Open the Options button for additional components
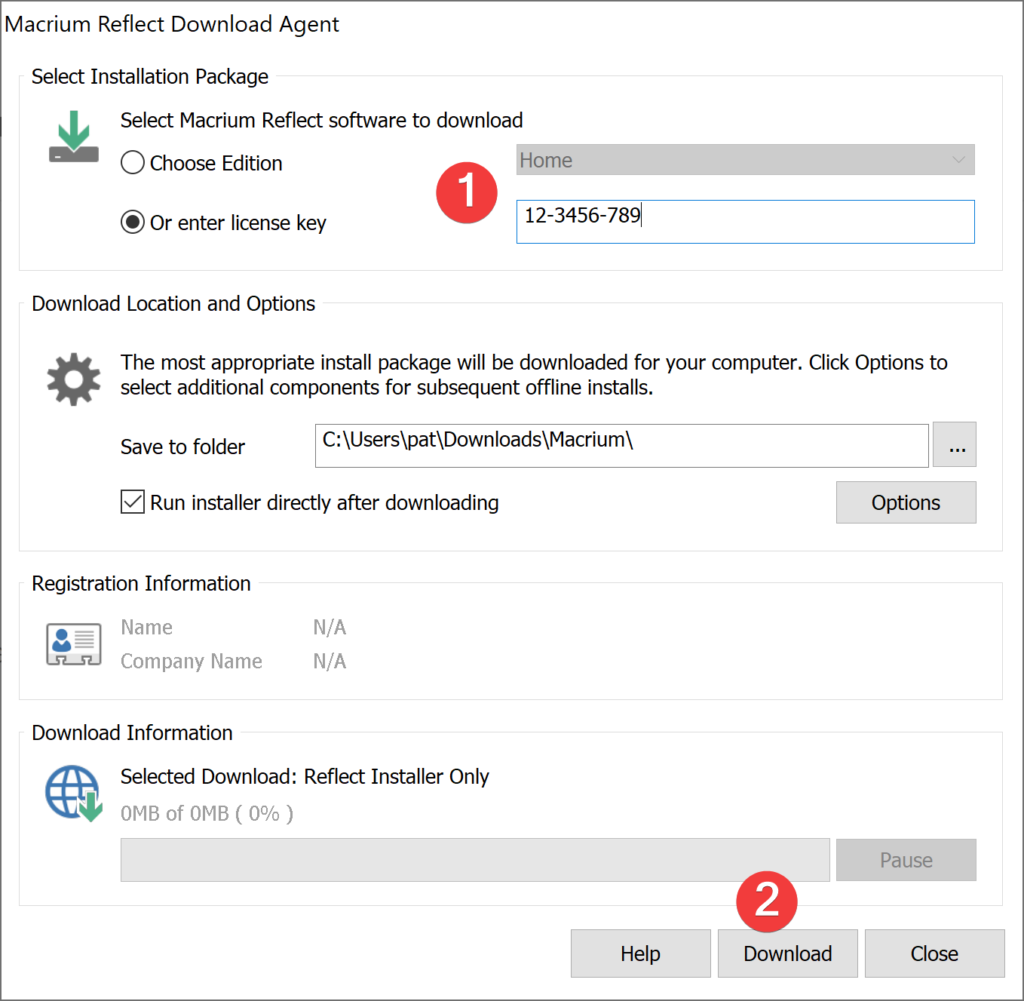This screenshot has height=1001, width=1024. point(905,503)
